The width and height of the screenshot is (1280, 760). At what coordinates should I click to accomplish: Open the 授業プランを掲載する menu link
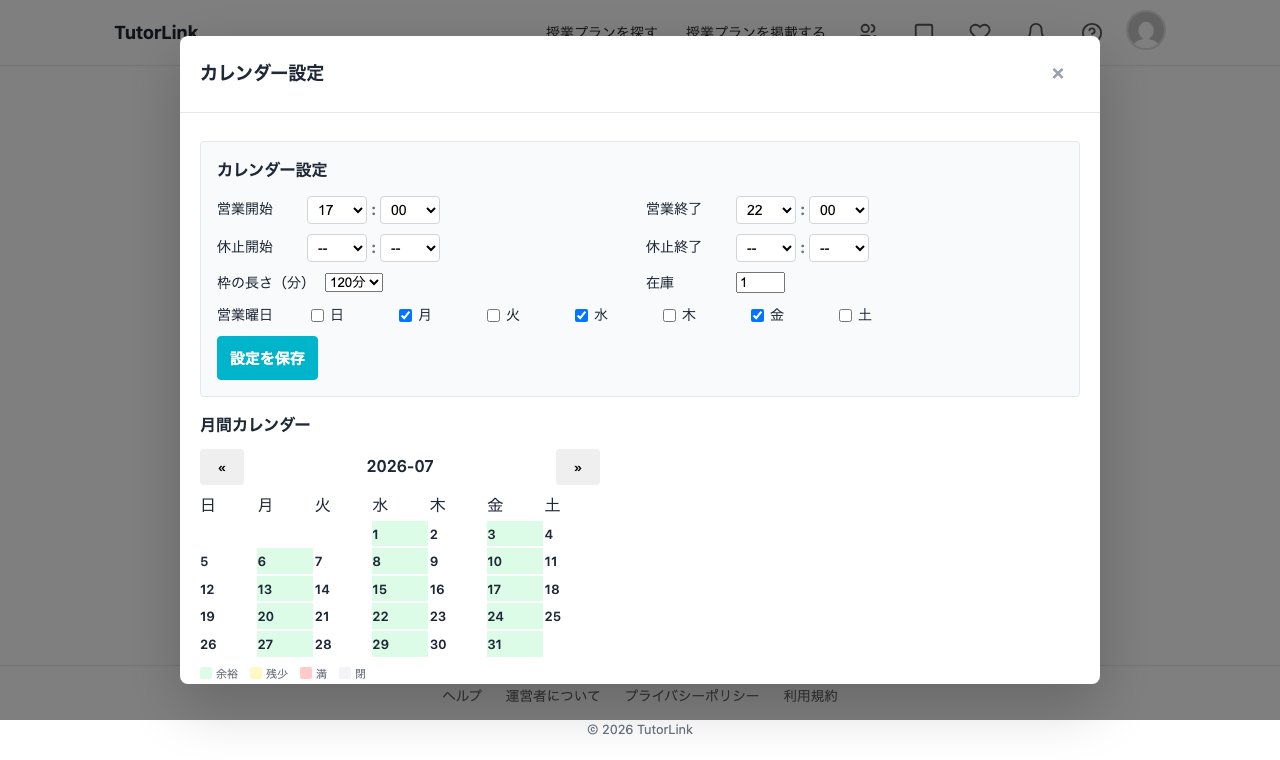point(756,32)
